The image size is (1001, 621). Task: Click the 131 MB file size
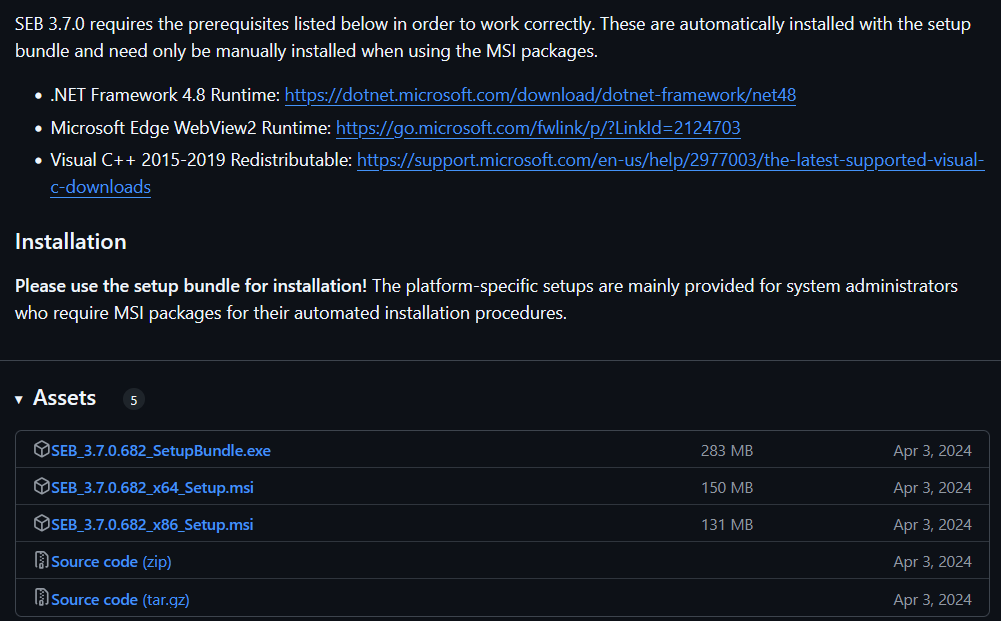(x=727, y=525)
